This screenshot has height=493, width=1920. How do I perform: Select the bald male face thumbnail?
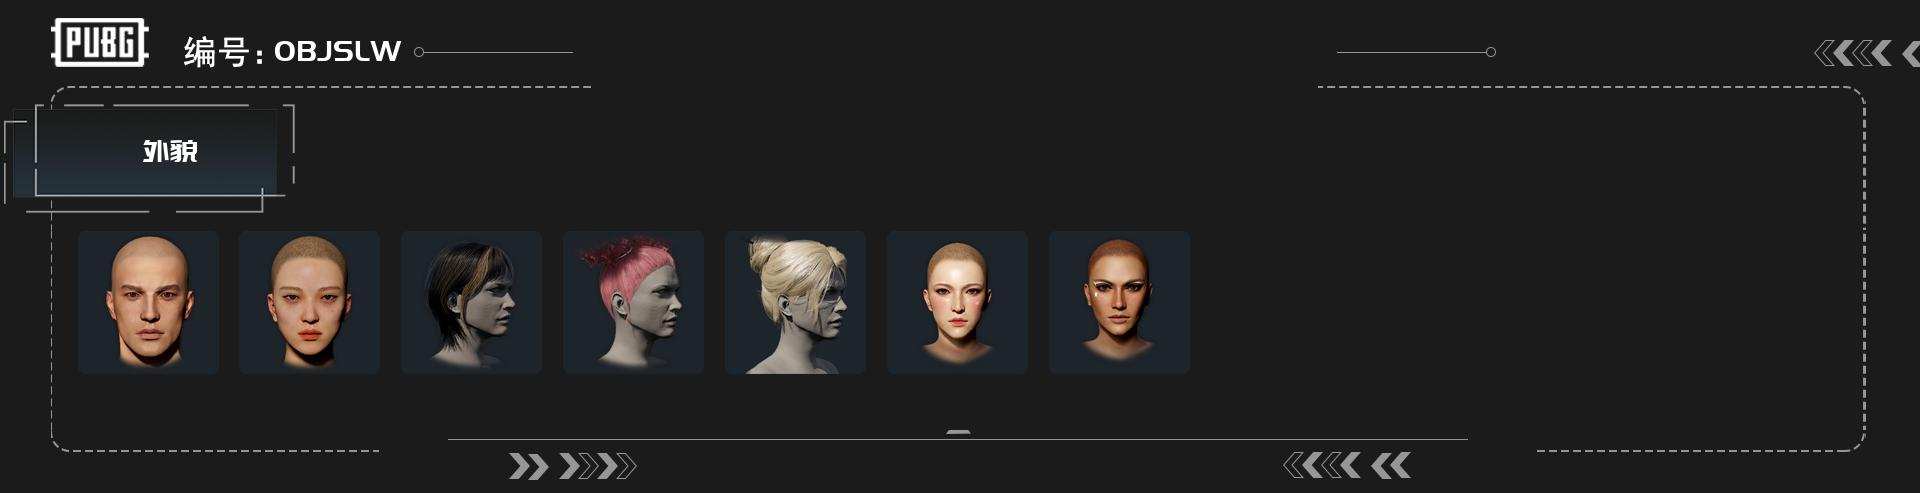click(x=148, y=303)
